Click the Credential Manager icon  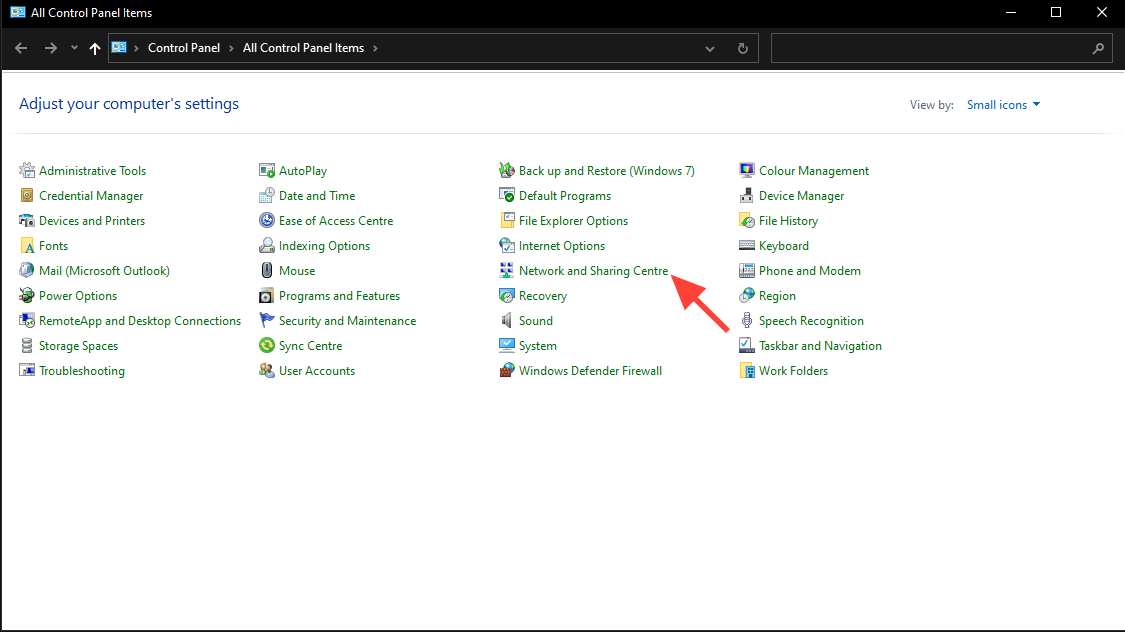click(x=27, y=196)
